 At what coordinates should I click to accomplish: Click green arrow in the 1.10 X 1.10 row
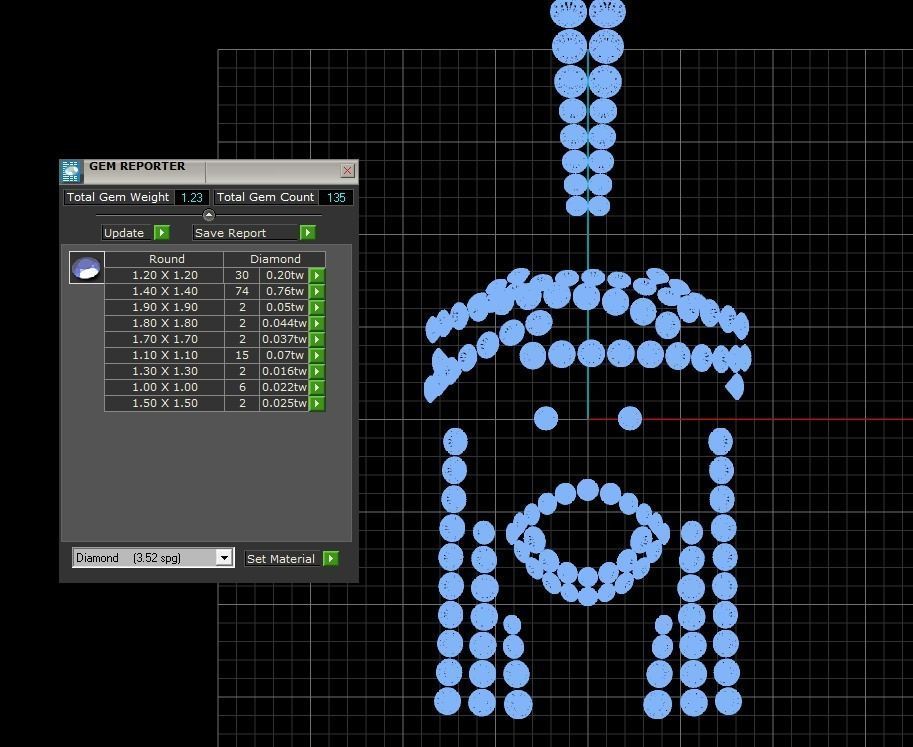317,355
